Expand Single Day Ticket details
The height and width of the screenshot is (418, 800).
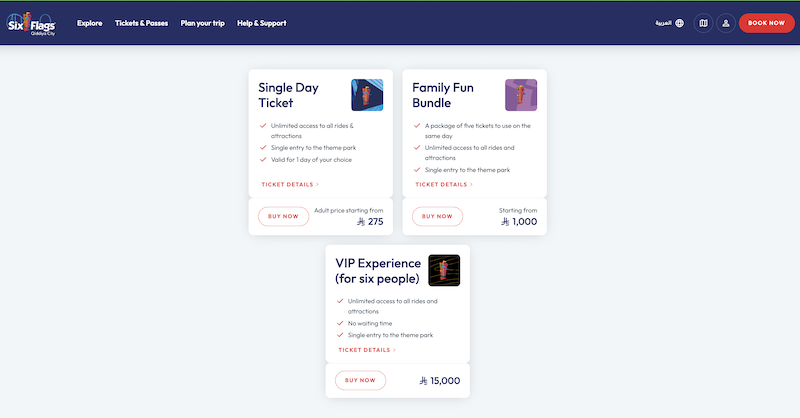290,185
